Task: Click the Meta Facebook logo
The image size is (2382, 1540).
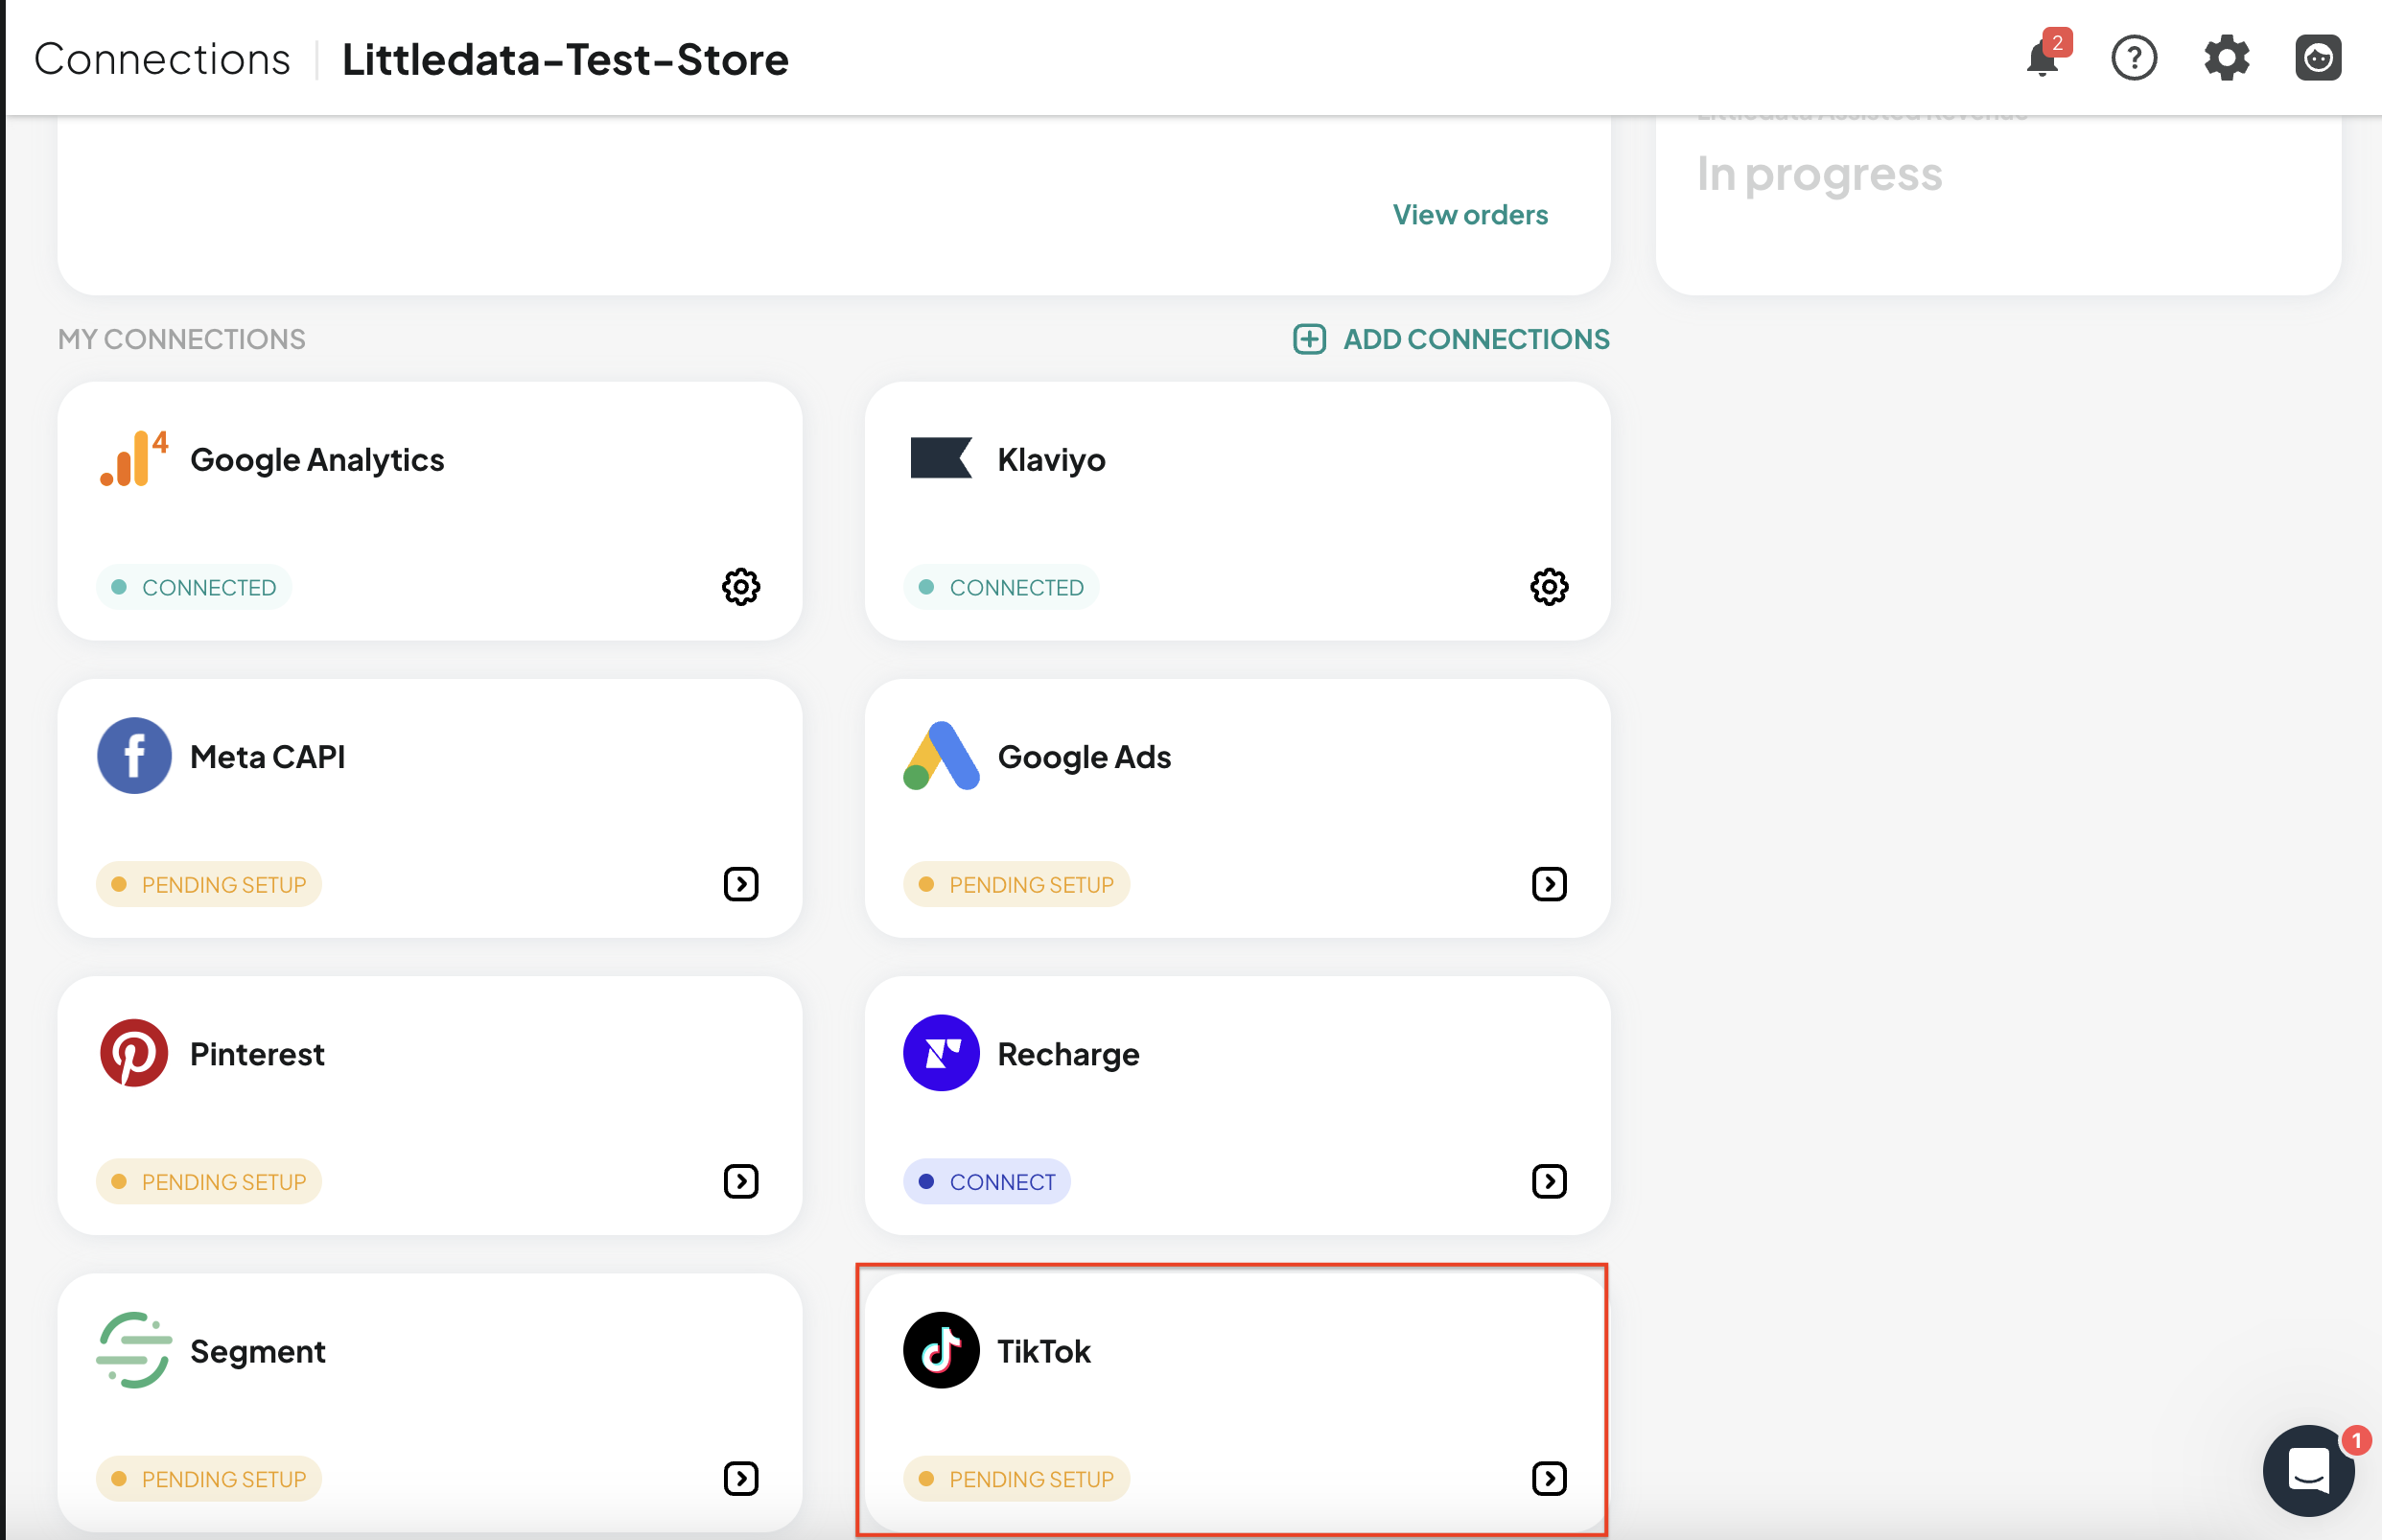Action: click(134, 755)
